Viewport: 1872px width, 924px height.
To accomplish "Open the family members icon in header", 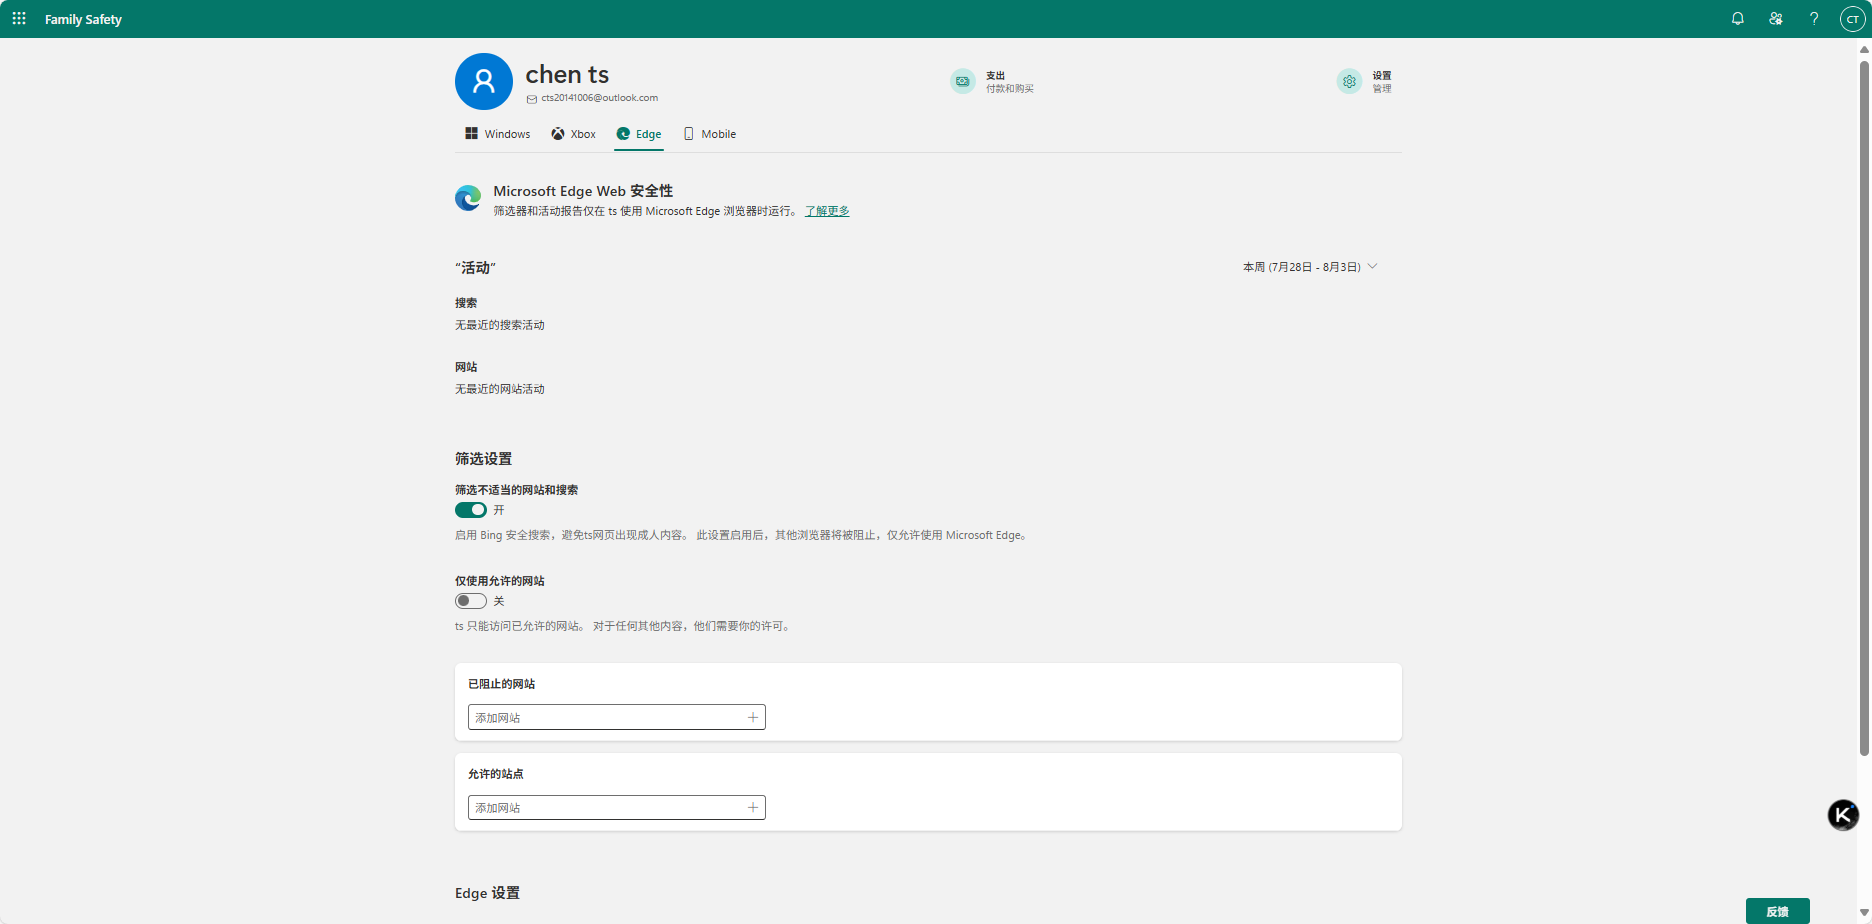I will click(x=1776, y=19).
